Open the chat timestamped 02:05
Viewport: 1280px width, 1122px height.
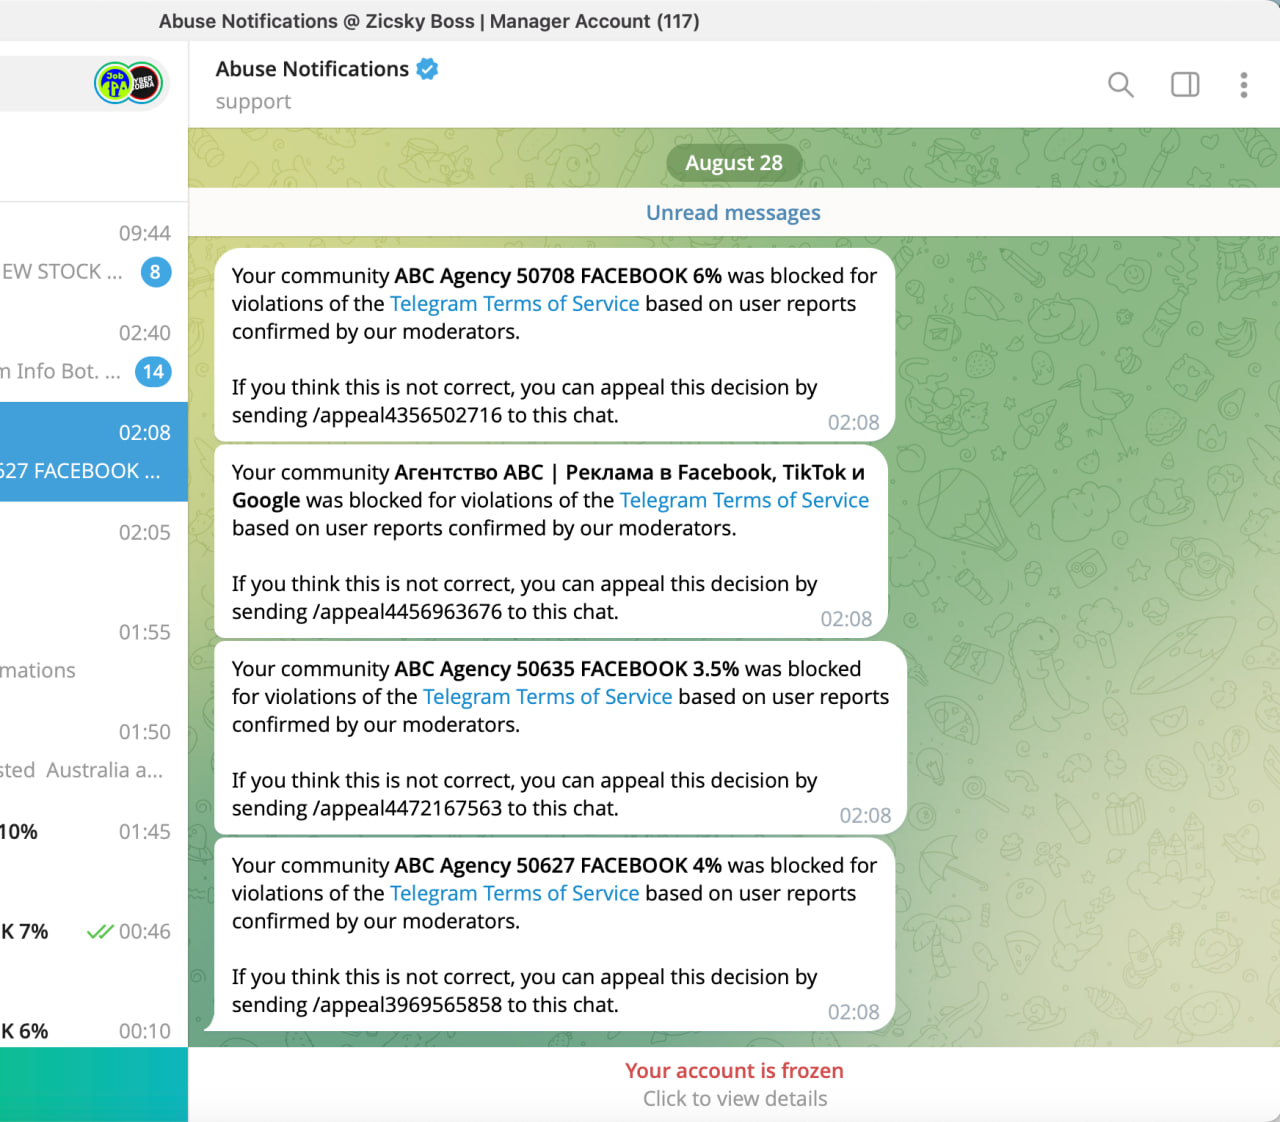94,552
